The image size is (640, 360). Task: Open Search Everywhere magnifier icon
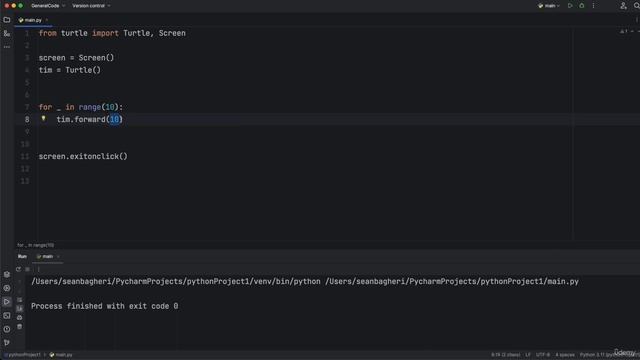636,6
